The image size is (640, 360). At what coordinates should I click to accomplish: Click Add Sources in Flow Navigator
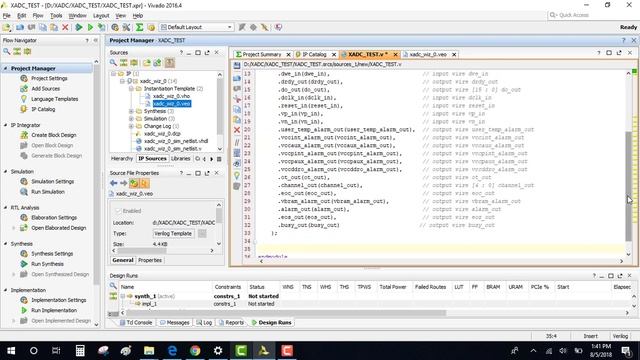(x=45, y=89)
